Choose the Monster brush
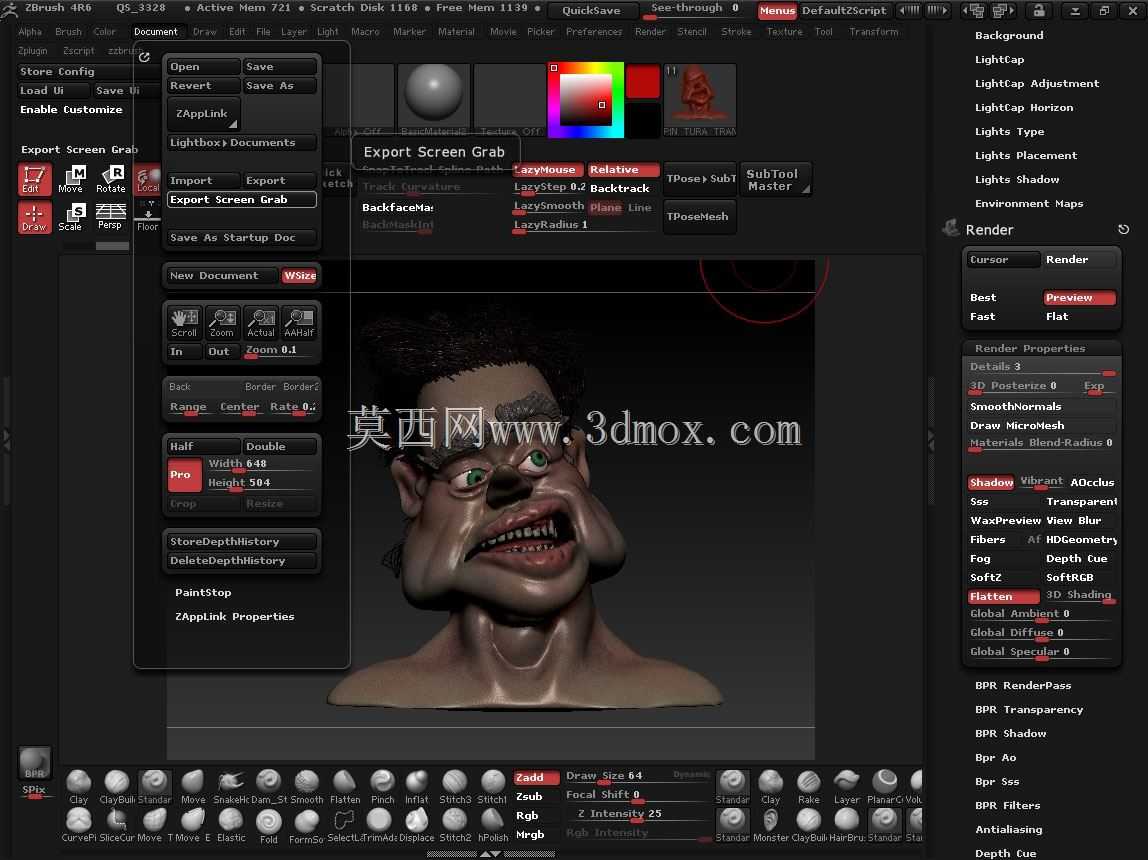 771,825
